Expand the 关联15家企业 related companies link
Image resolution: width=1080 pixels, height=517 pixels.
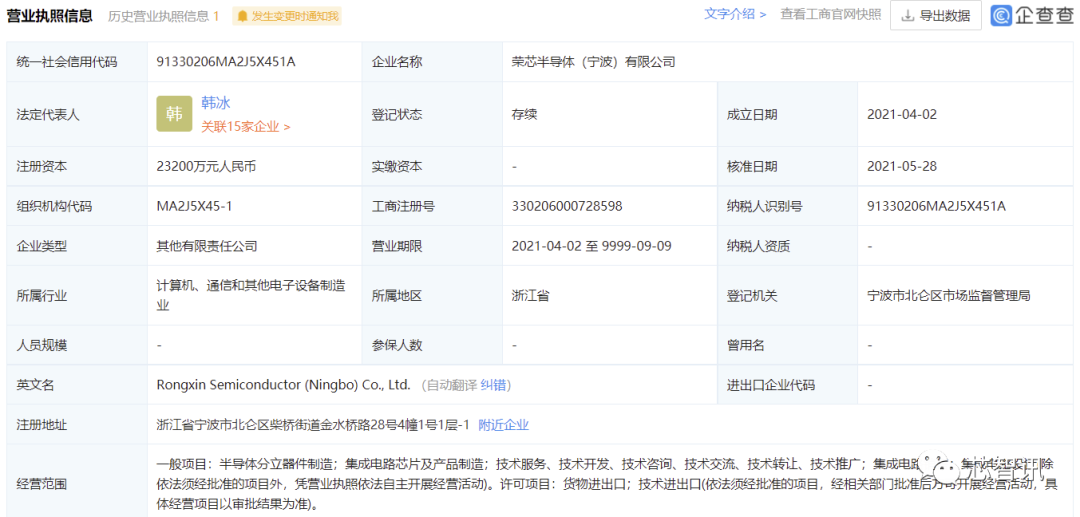[x=246, y=127]
